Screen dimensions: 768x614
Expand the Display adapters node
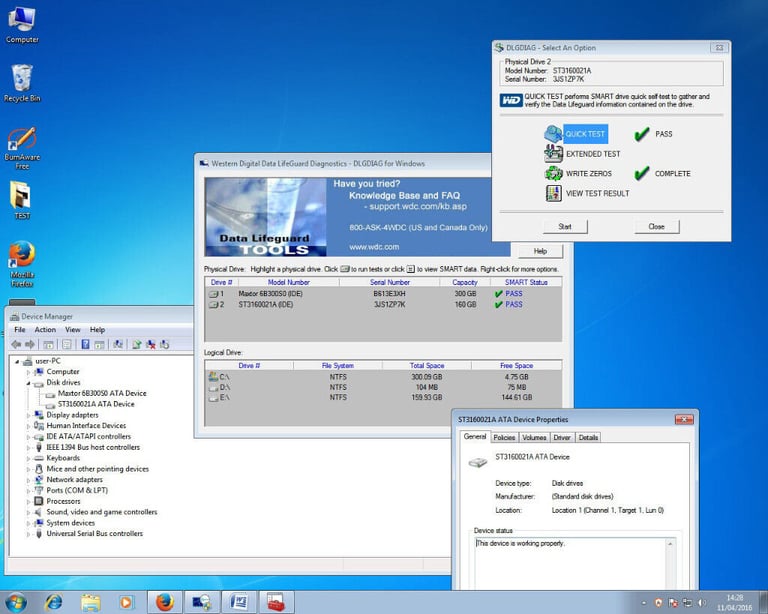click(x=28, y=415)
